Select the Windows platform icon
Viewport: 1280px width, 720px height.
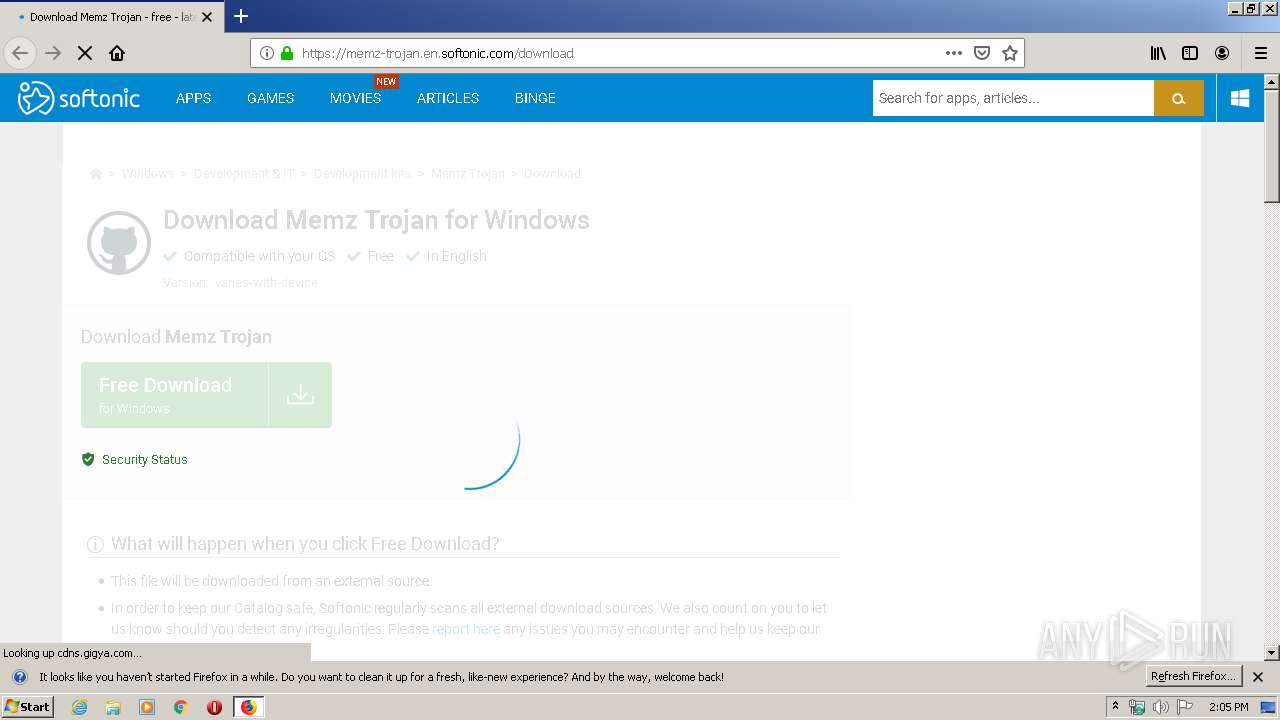pos(1240,98)
